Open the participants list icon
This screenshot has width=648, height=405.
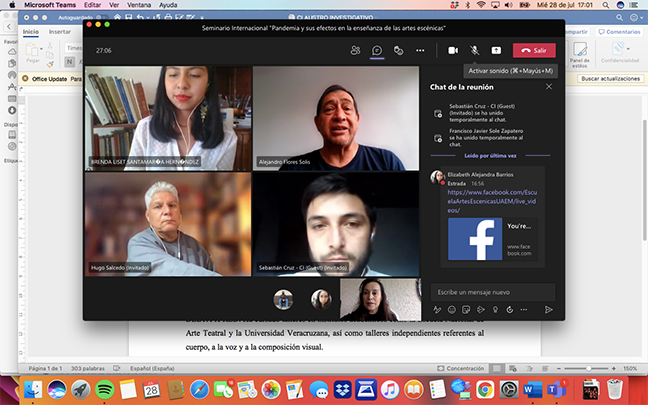pos(355,50)
